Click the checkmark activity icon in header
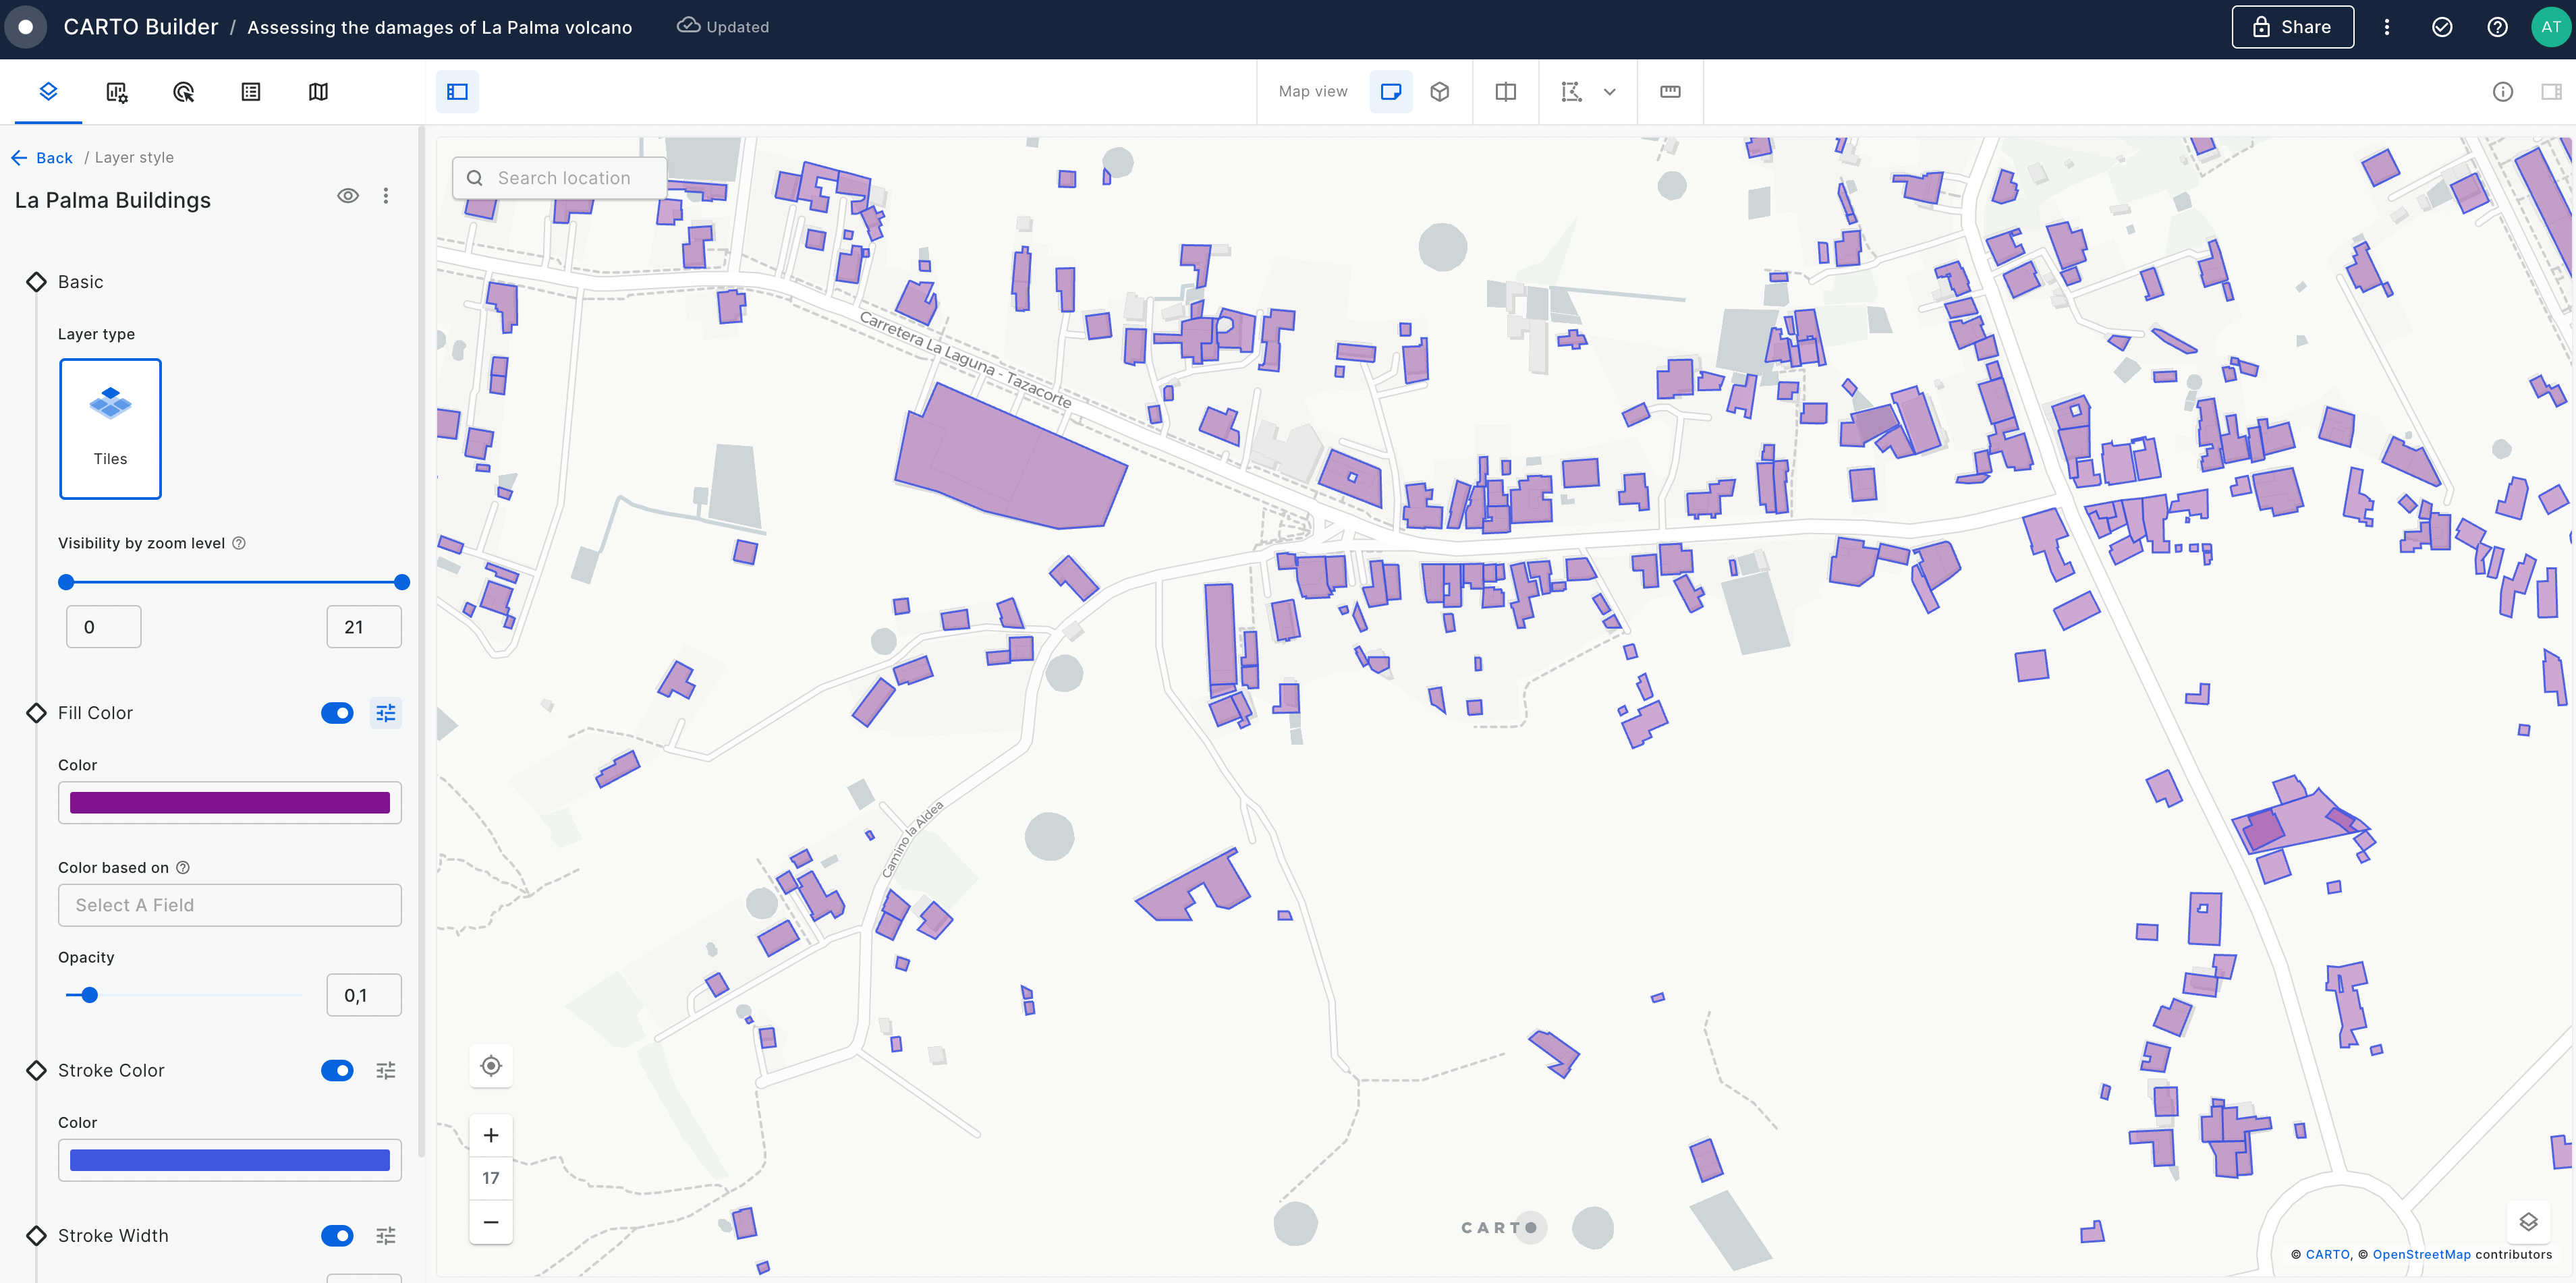Screen dimensions: 2576x1283 (x=2442, y=27)
